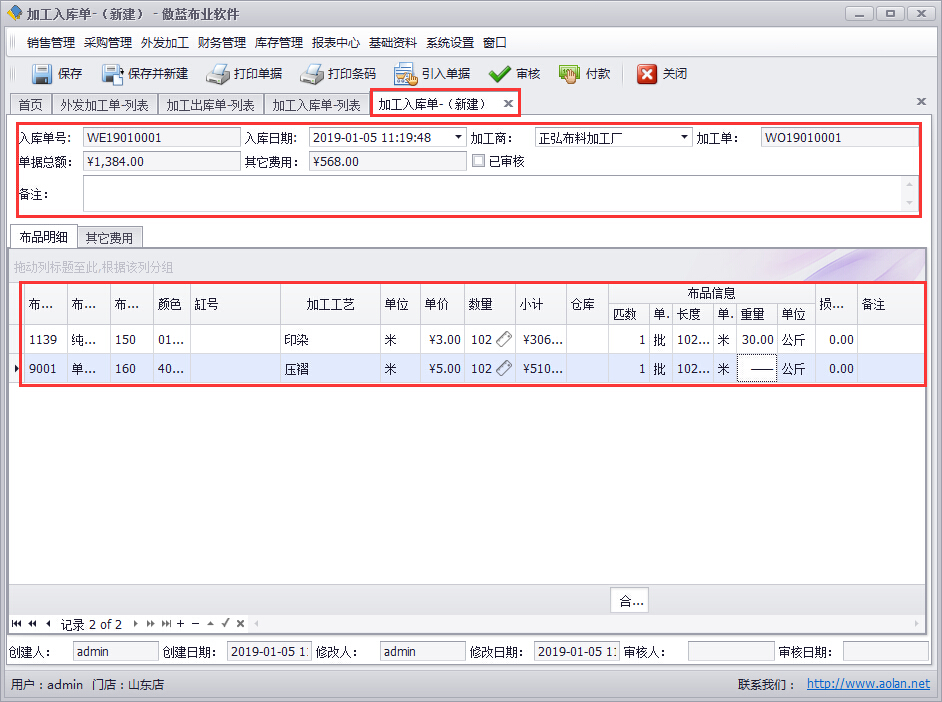Click the red 关闭 close icon in toolbar

(647, 74)
